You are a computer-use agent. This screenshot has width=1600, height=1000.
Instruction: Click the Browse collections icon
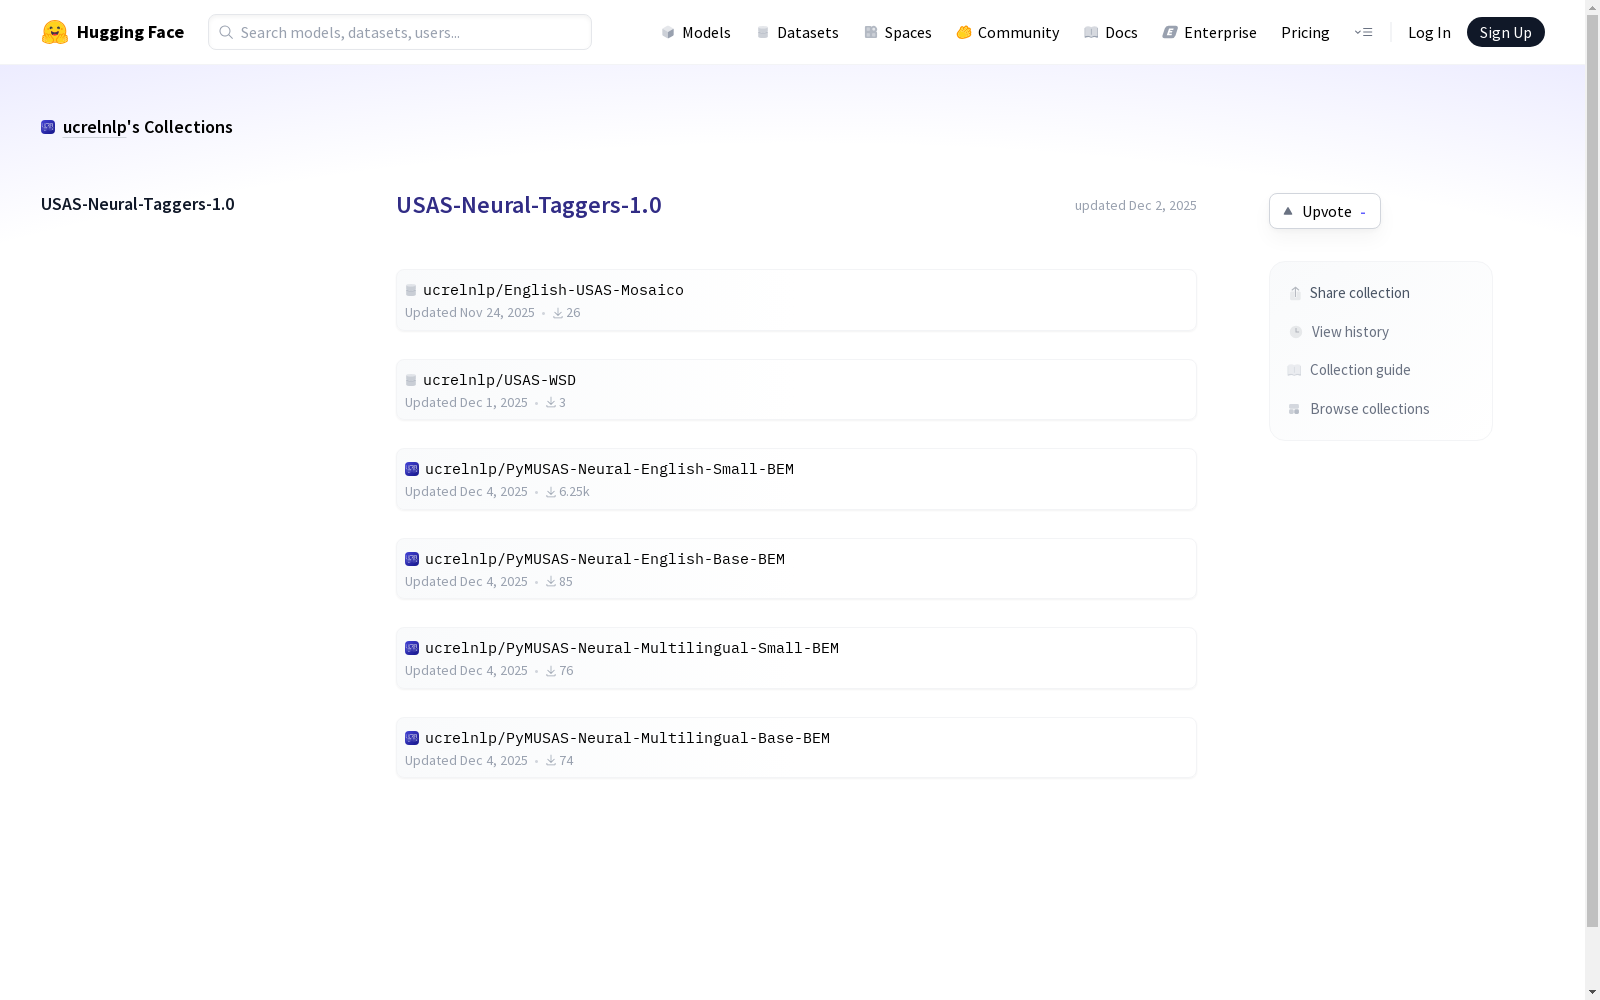(x=1294, y=409)
